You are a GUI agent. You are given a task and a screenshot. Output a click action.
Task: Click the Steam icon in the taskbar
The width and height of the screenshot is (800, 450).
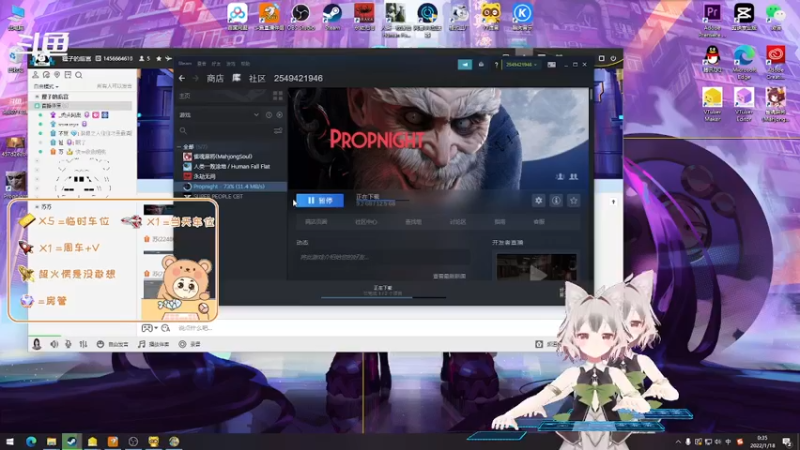coord(71,441)
